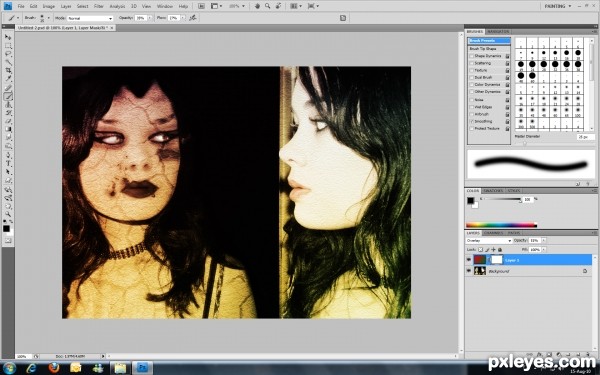This screenshot has width=600, height=375.
Task: Click Layer 1 mask thumbnail
Action: click(497, 260)
